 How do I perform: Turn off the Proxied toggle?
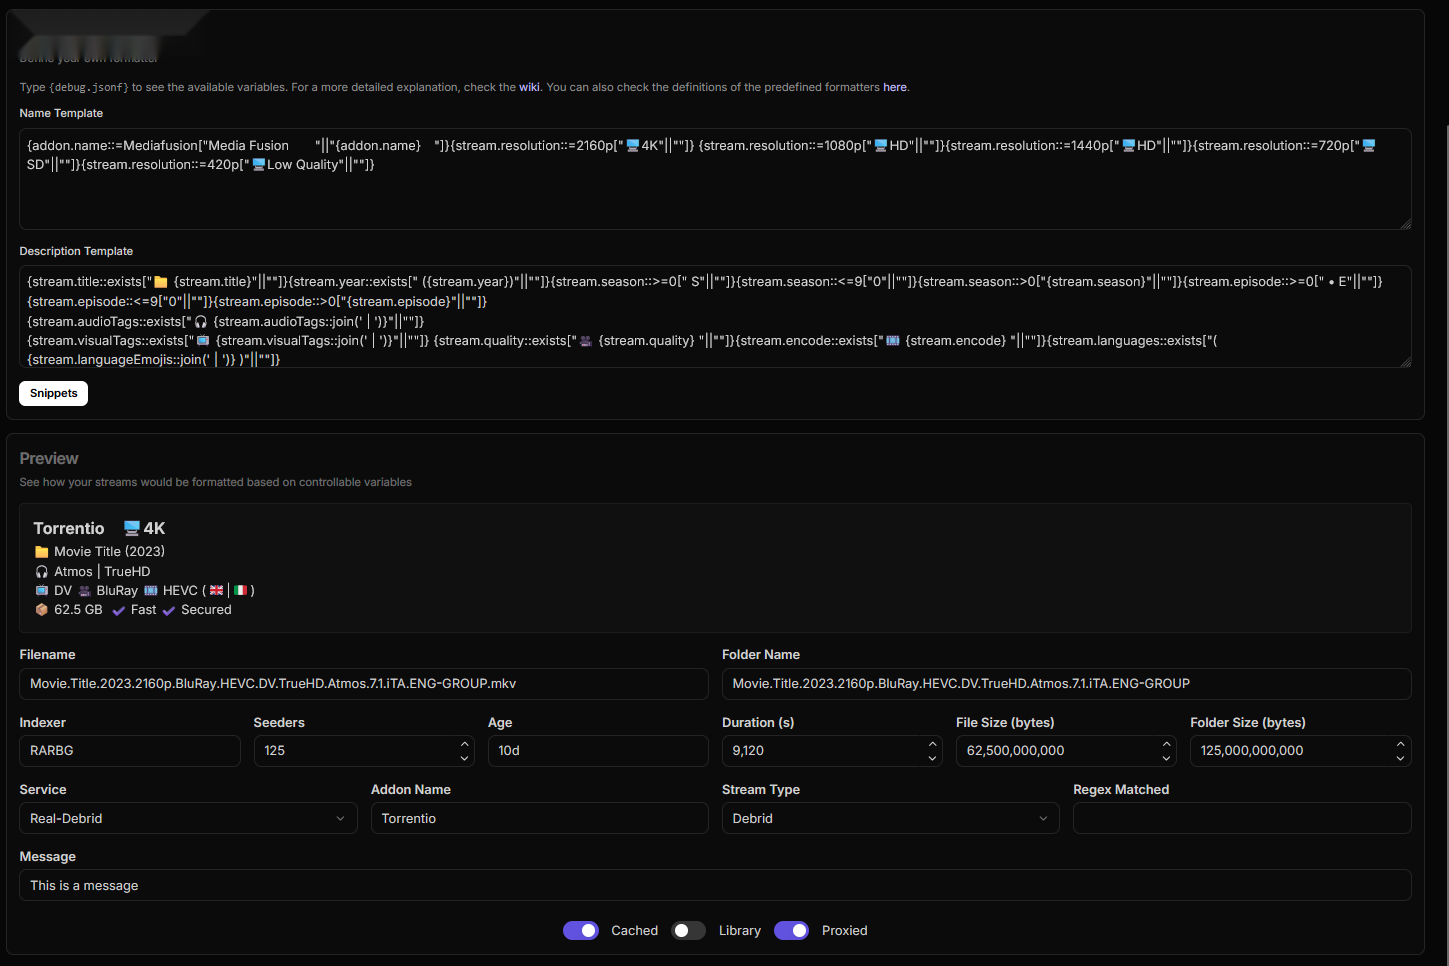(791, 931)
